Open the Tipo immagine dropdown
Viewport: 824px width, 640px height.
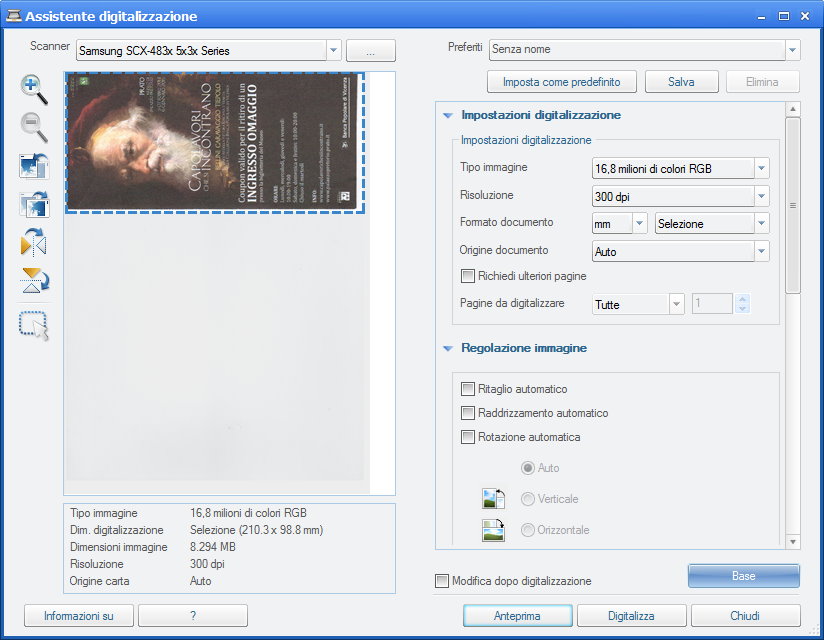click(x=761, y=168)
